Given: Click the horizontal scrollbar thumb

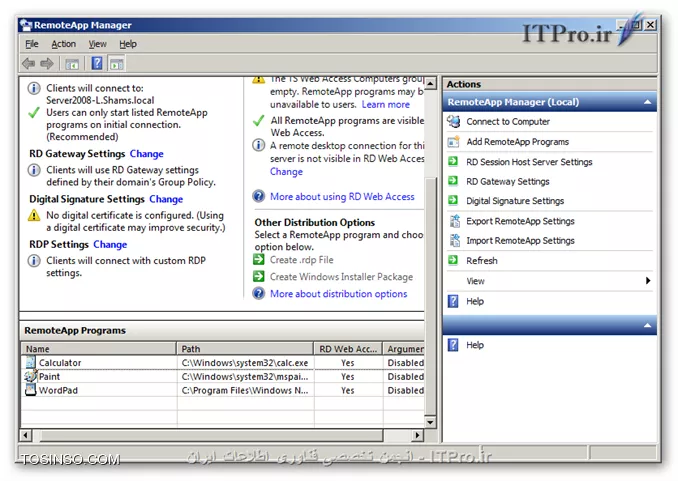Looking at the screenshot, I should tap(211, 435).
